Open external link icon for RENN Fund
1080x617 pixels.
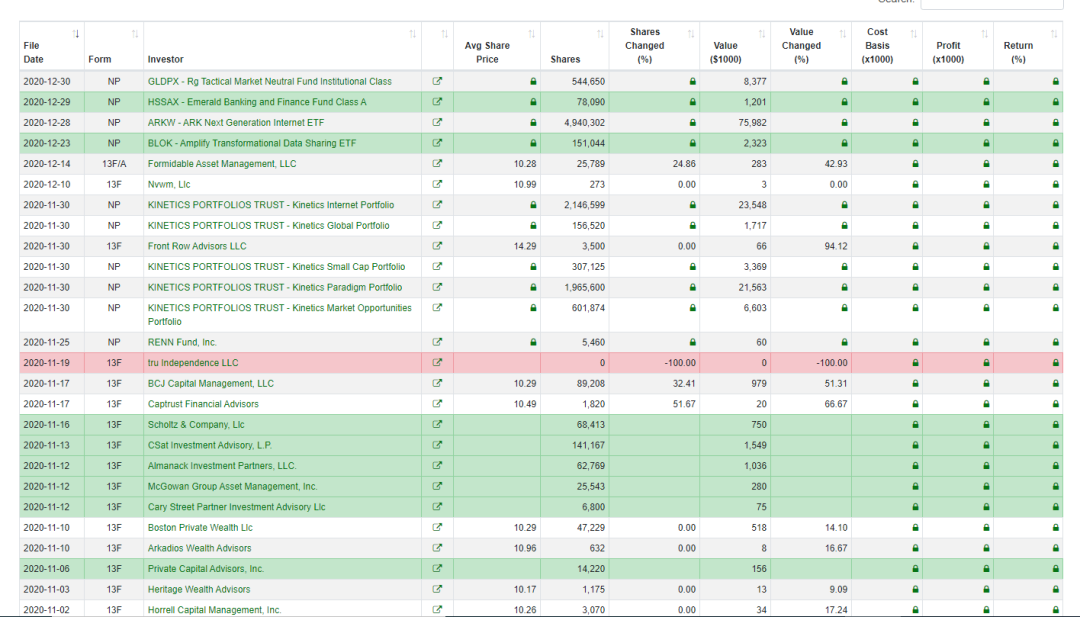[x=437, y=342]
